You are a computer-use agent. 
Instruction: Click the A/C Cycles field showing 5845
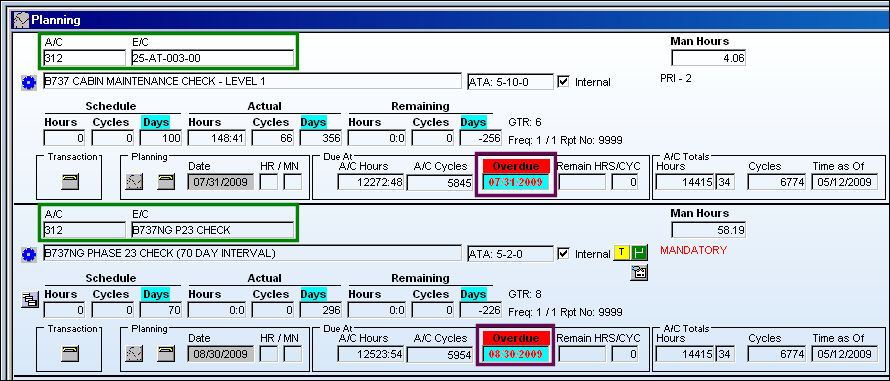[x=440, y=182]
